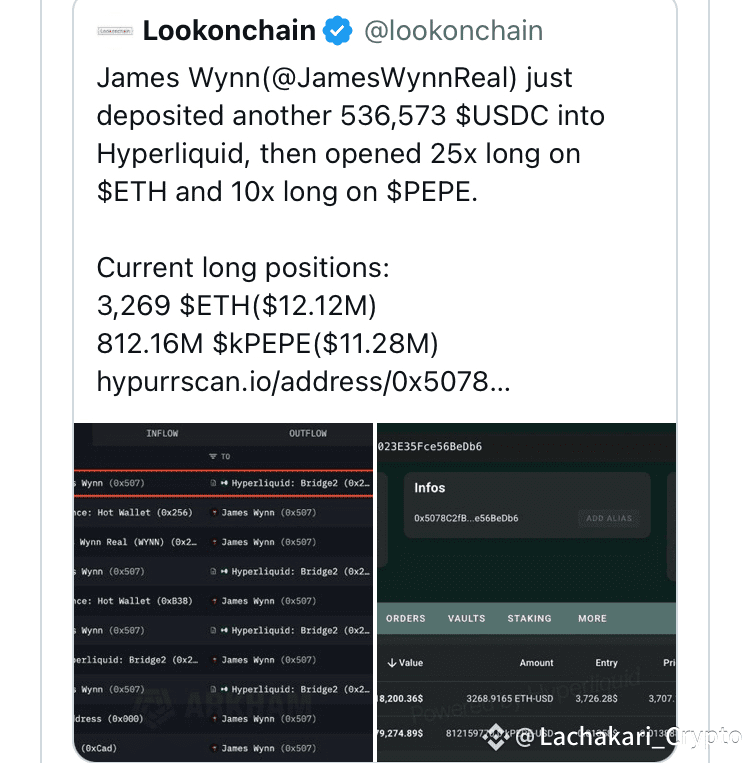Click the document icon on highlighted Bridge2 row
The image size is (750, 763).
213,483
